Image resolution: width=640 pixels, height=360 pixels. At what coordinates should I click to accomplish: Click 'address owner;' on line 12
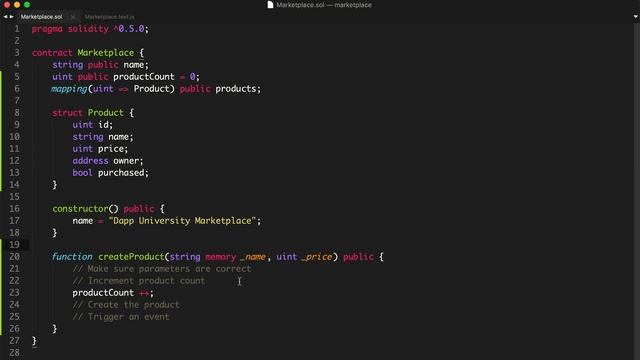108,161
